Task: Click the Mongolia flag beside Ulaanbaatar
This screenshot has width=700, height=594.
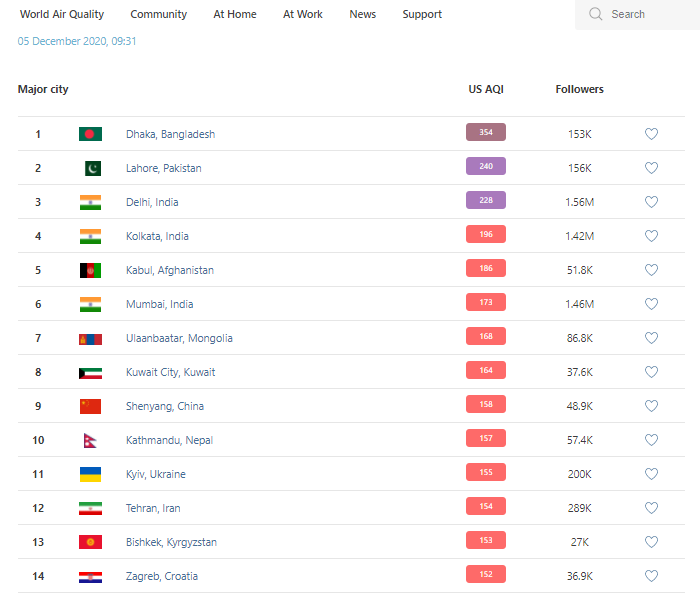Action: [90, 338]
